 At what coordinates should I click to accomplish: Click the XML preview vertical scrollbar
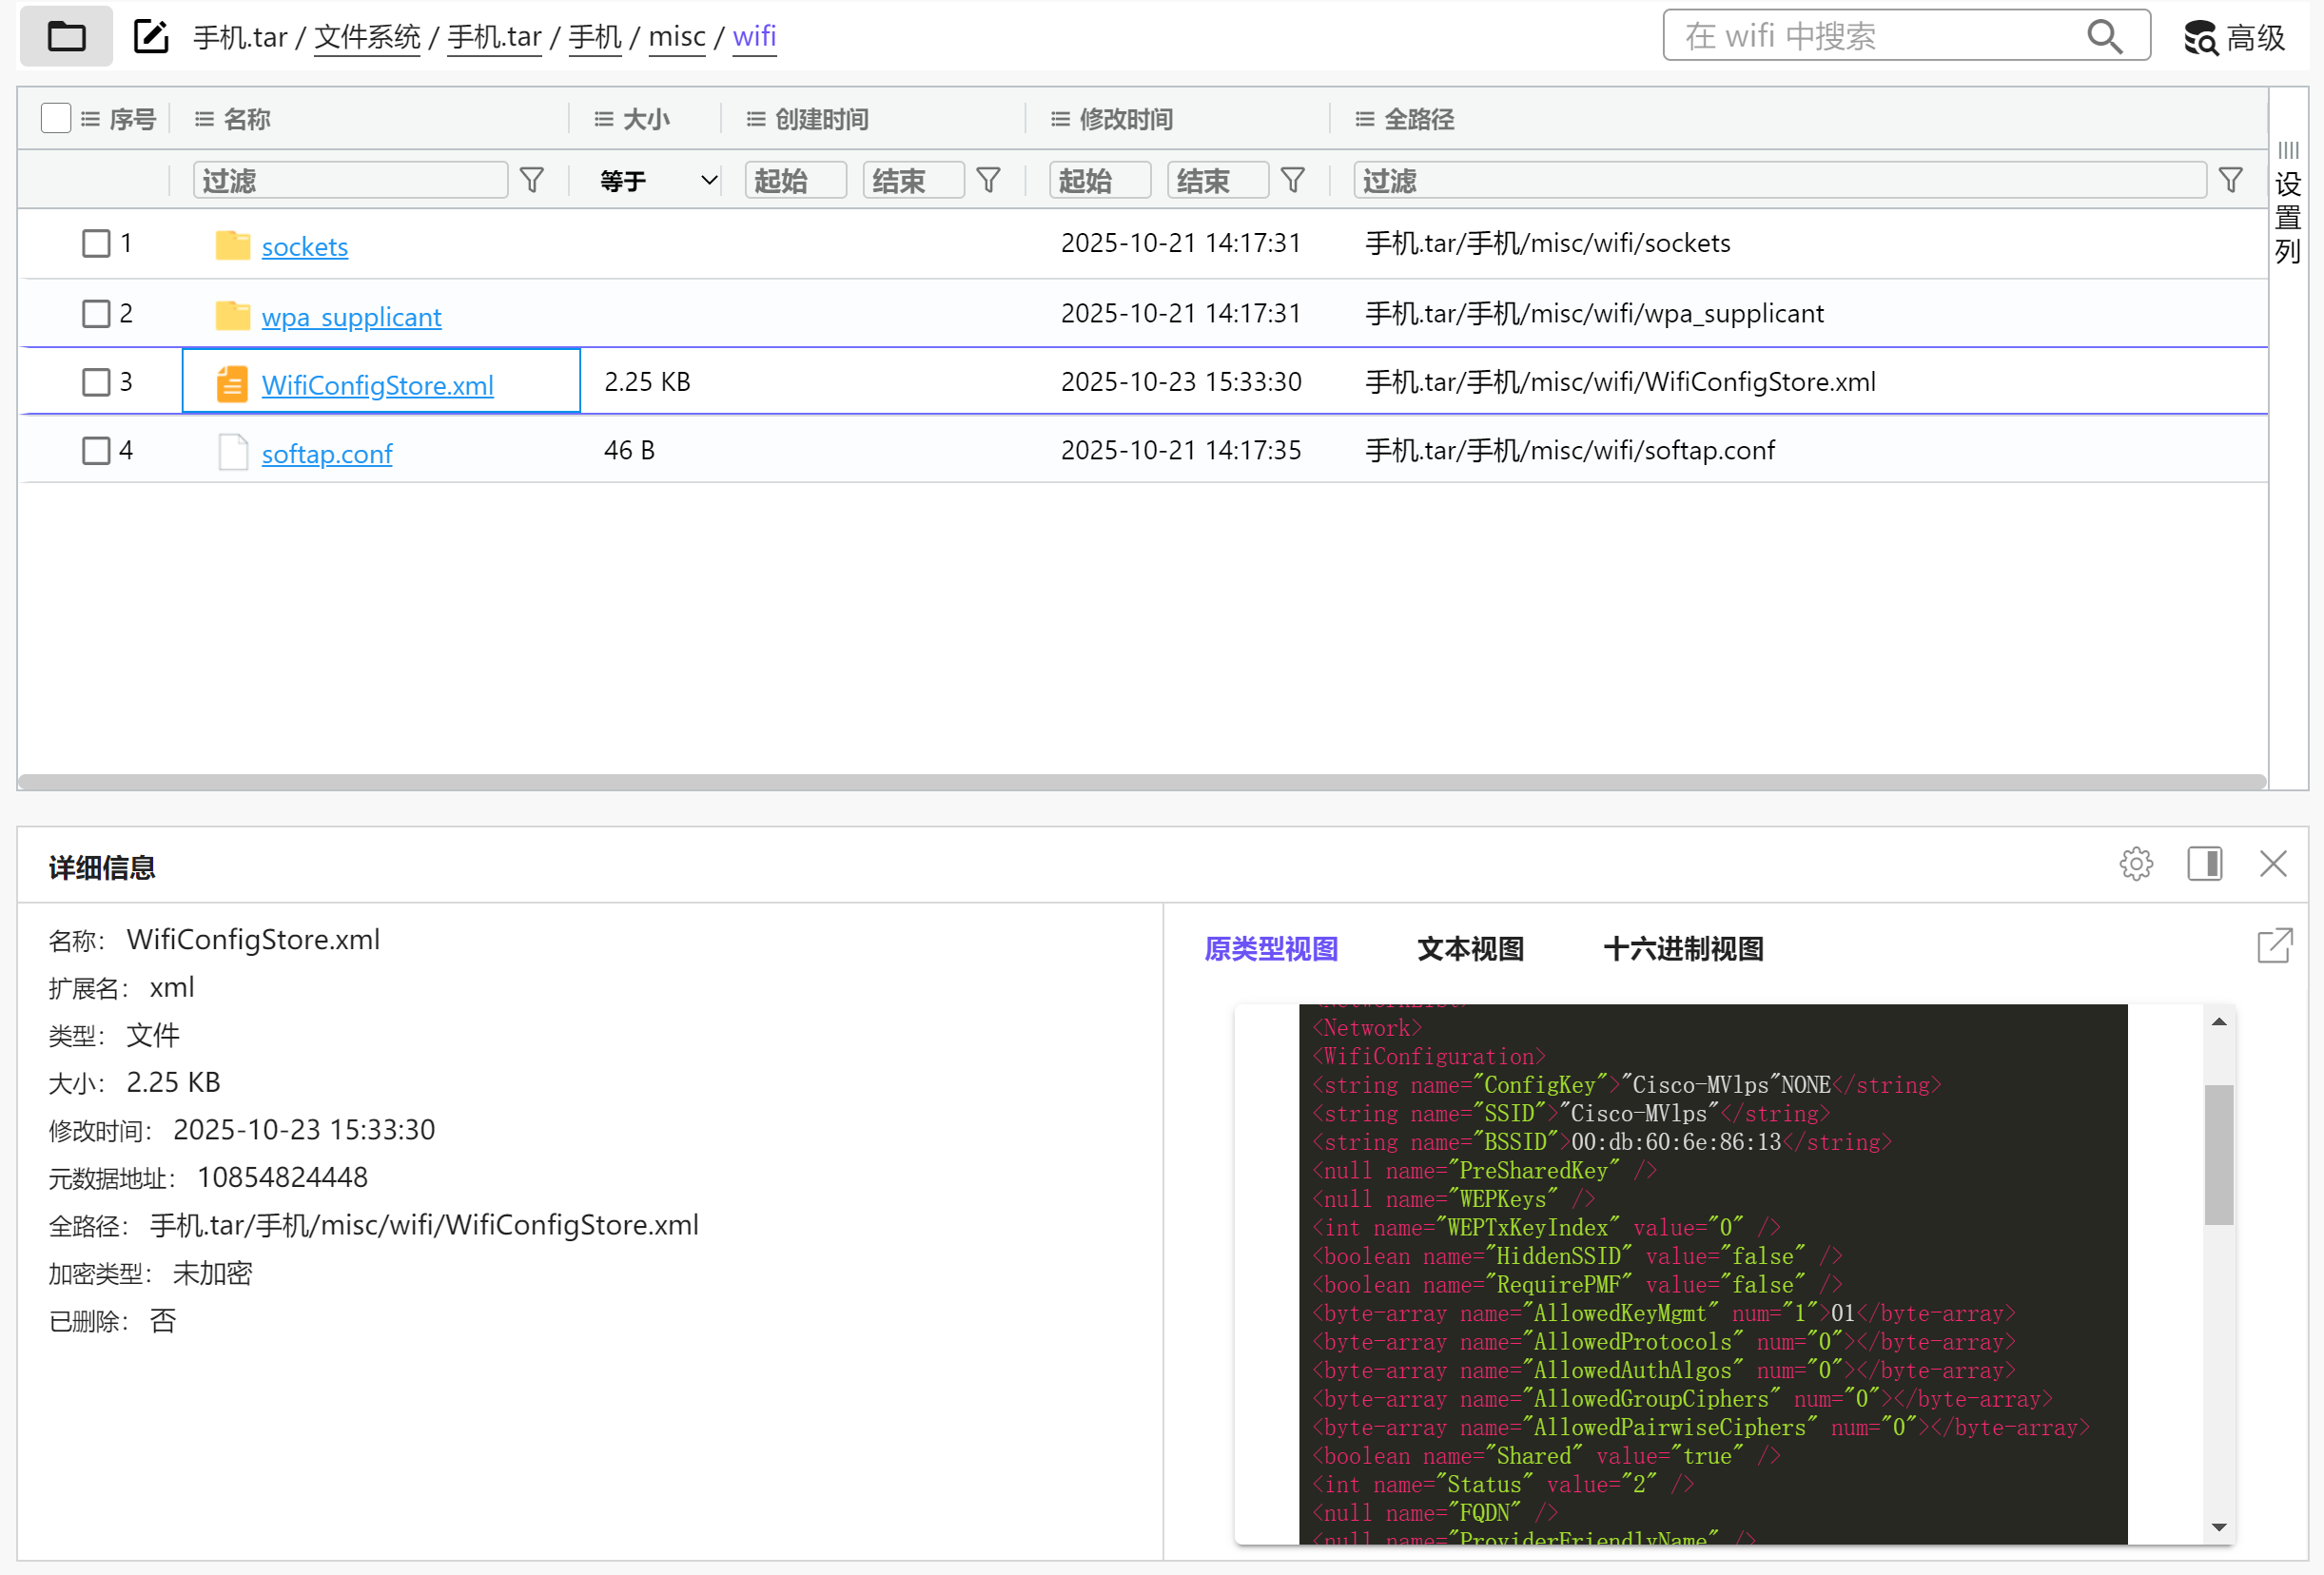[2218, 1155]
